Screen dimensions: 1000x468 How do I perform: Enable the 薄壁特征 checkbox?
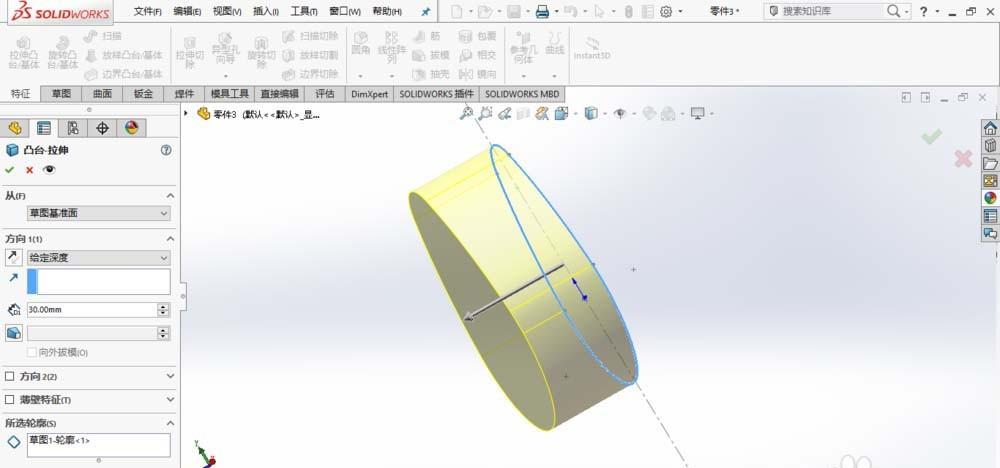[10, 400]
